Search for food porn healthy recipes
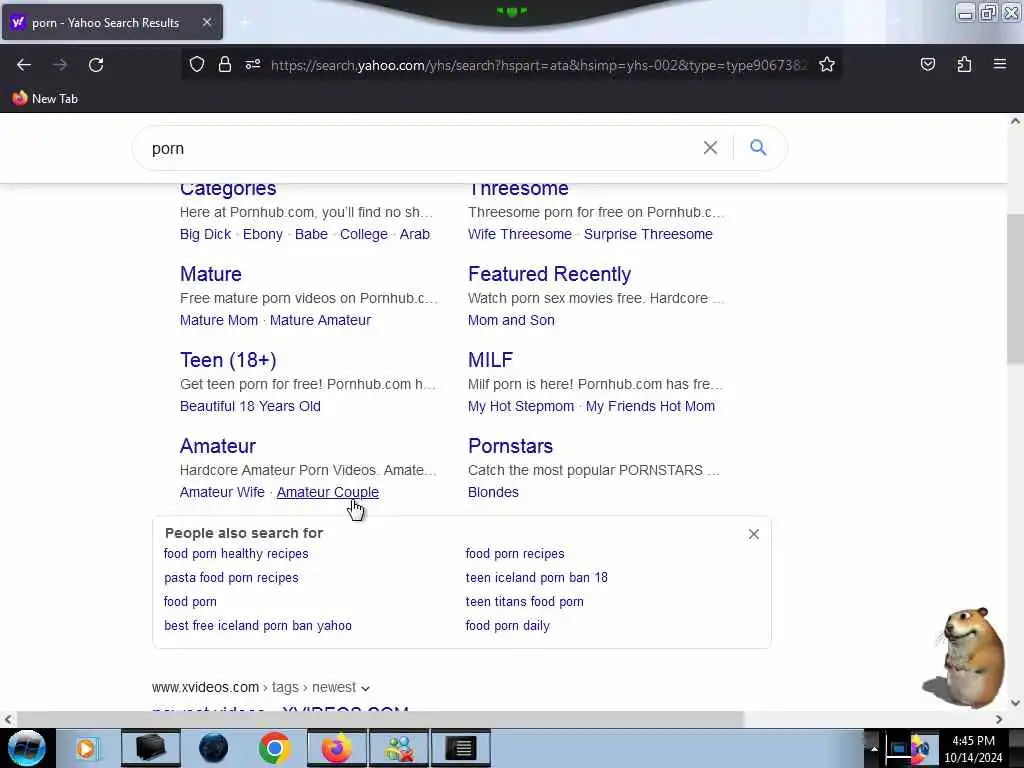 click(236, 554)
